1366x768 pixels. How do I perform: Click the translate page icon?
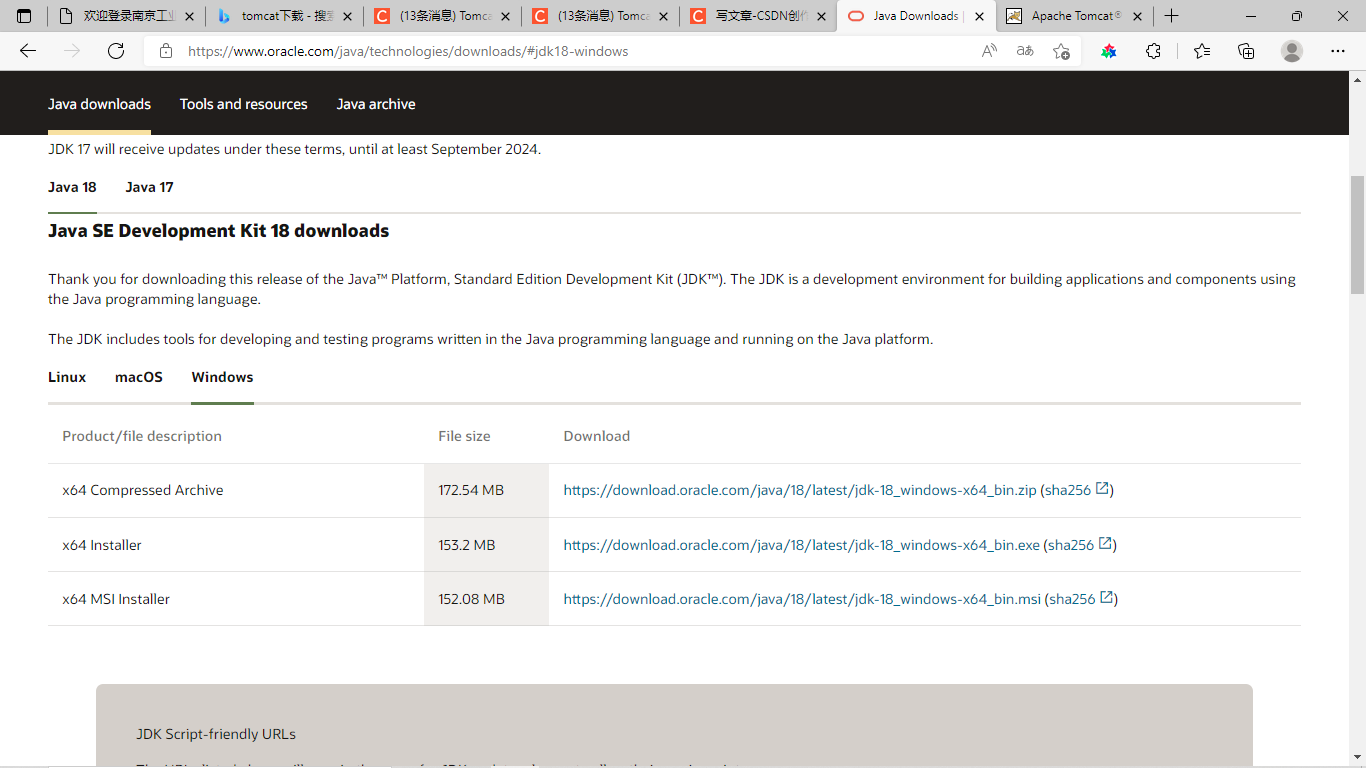pos(1025,51)
